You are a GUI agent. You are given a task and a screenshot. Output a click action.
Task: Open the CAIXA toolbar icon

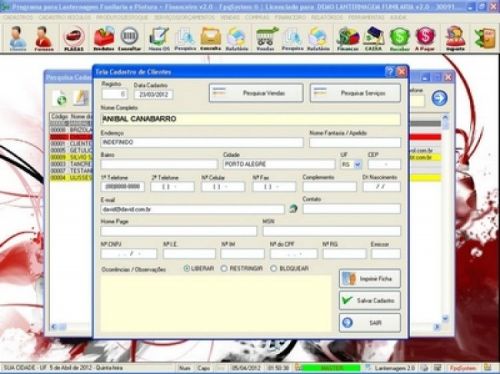tap(373, 38)
